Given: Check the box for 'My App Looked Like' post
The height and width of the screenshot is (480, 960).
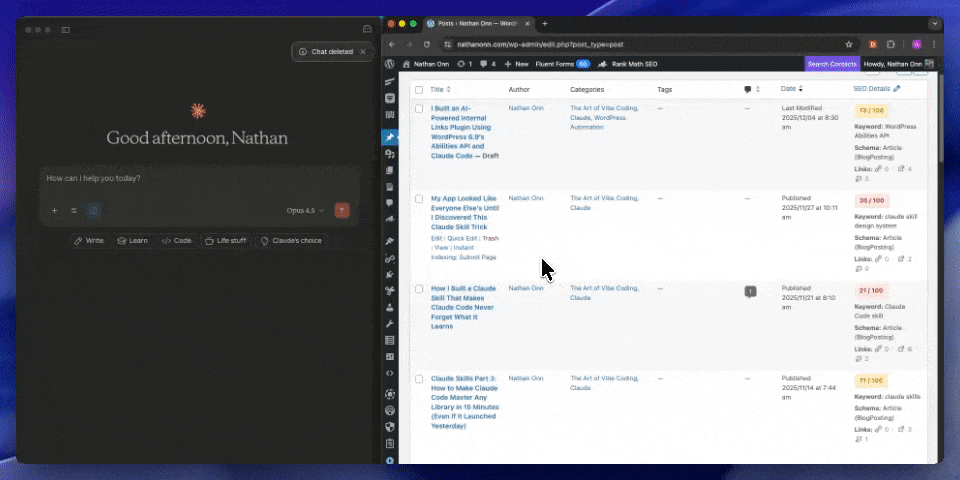Looking at the screenshot, I should [x=419, y=199].
